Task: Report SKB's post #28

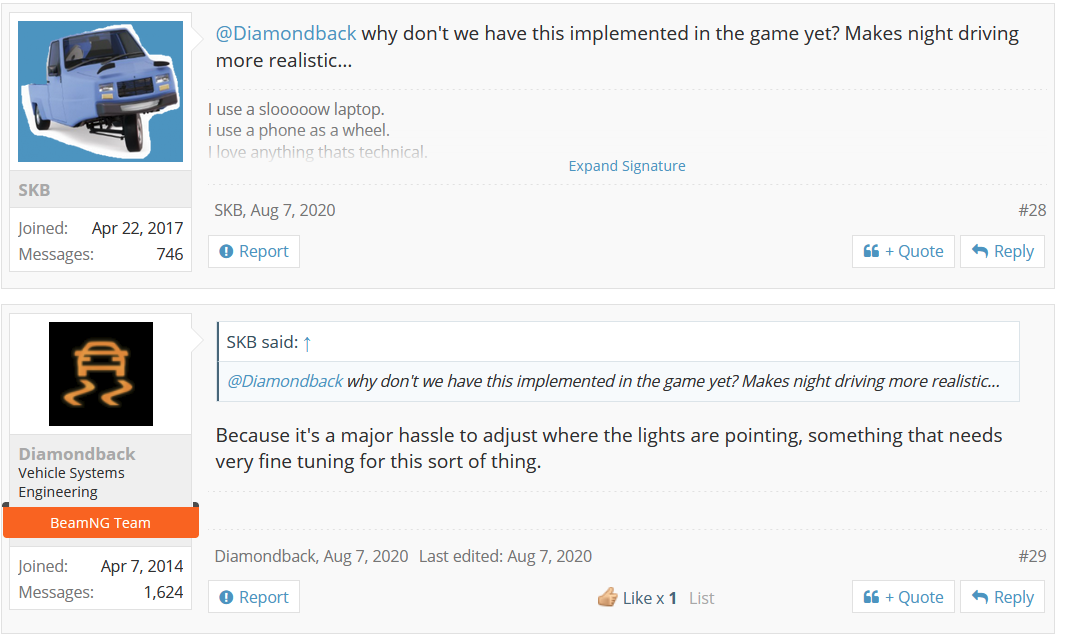Action: point(253,251)
